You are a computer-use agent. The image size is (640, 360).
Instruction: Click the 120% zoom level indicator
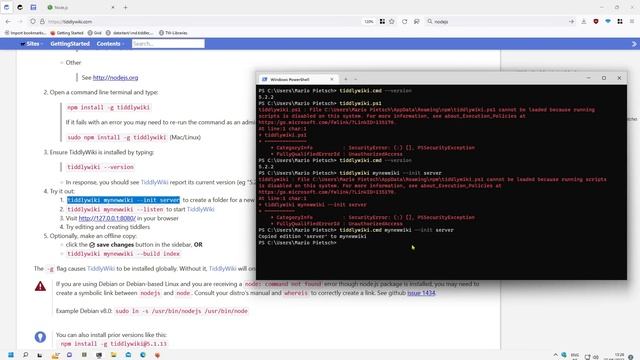(x=369, y=22)
